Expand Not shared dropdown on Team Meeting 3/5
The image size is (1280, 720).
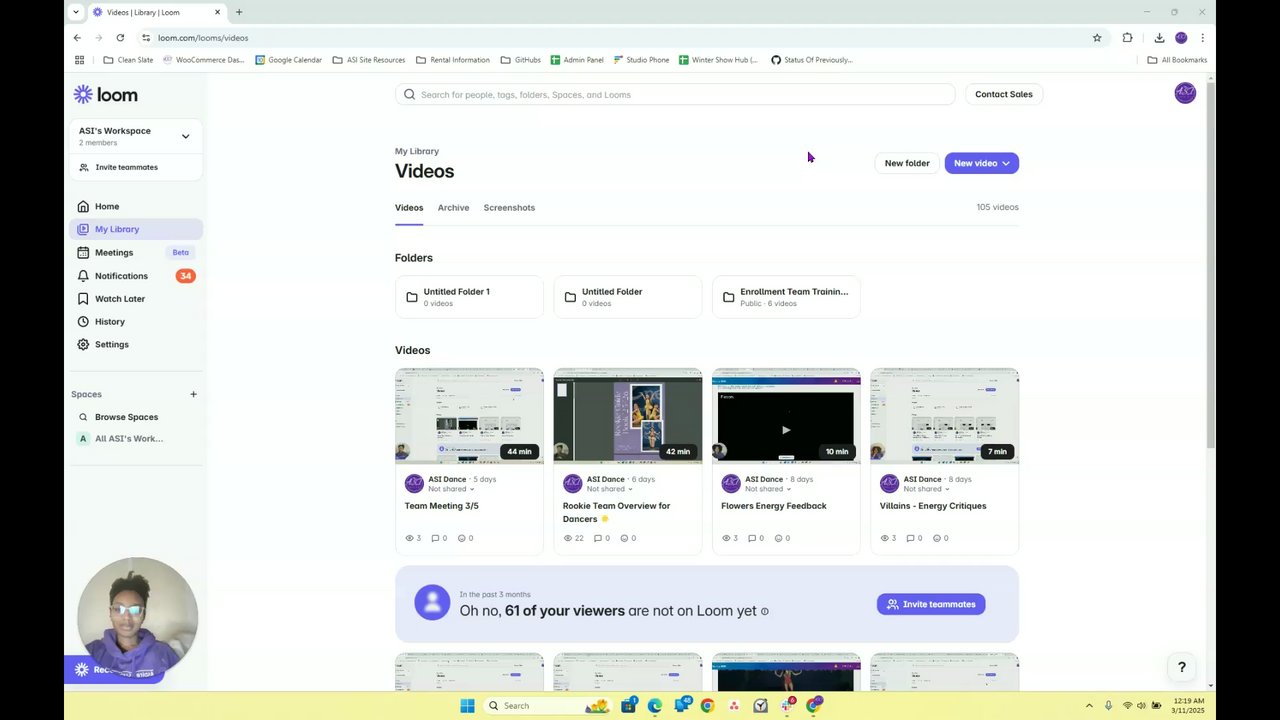click(452, 489)
